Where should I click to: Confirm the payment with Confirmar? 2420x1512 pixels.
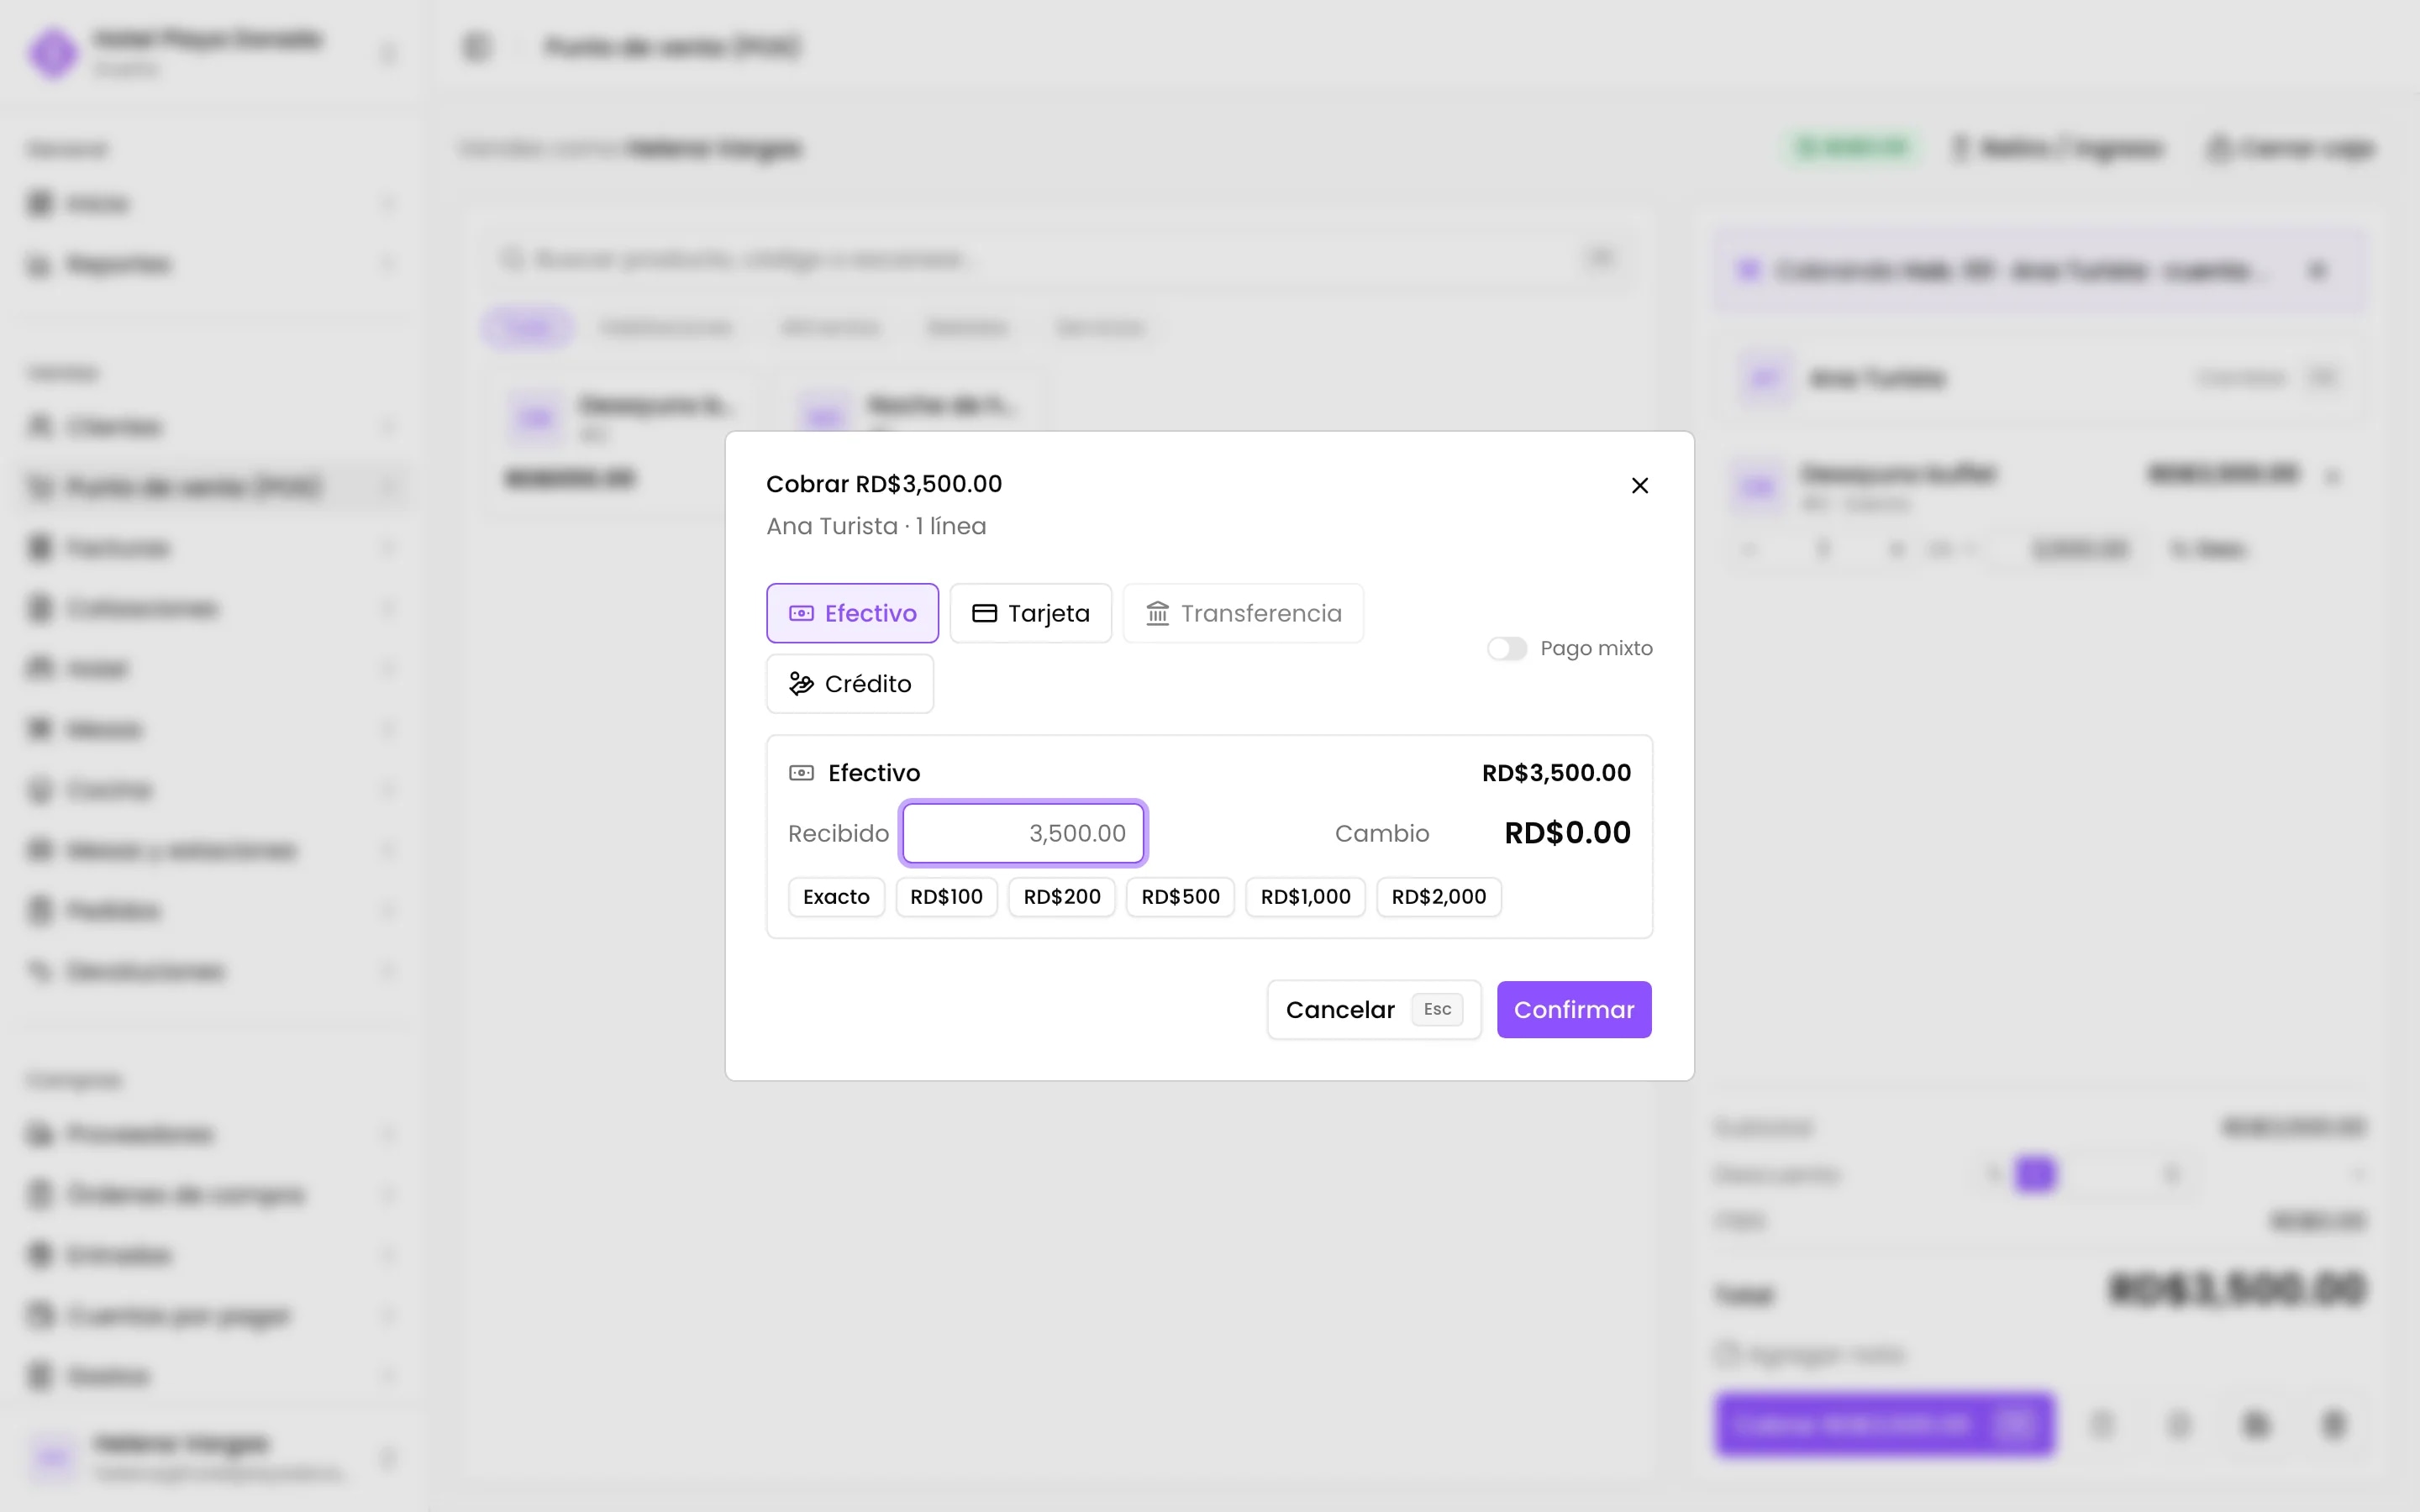coord(1574,1010)
